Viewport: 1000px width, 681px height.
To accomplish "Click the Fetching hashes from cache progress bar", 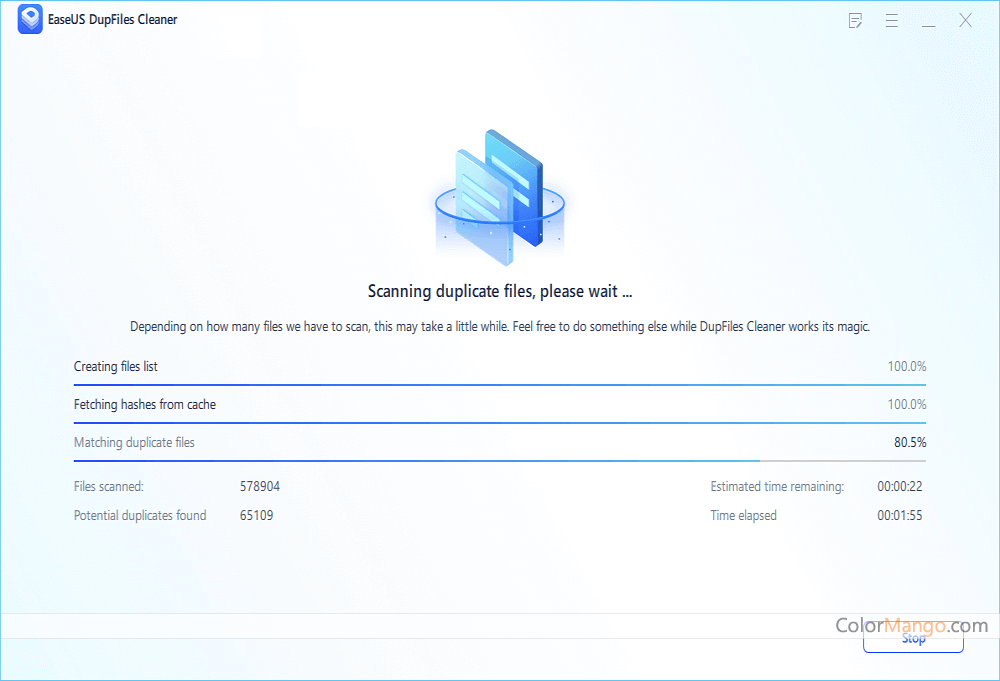I will (x=499, y=423).
